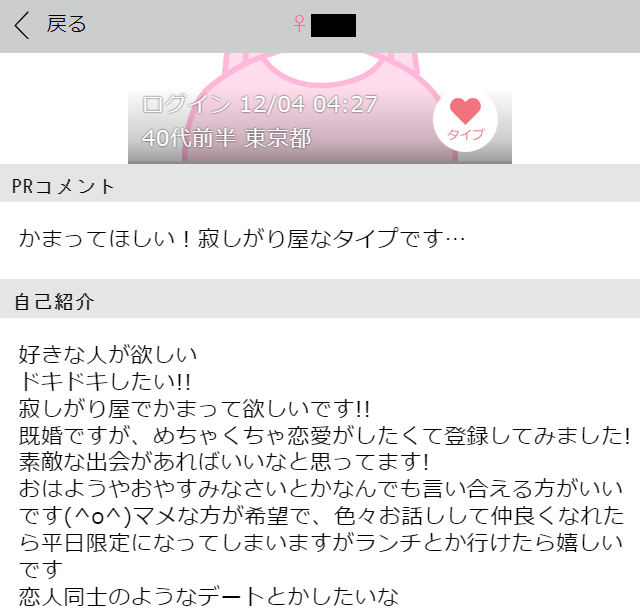The height and width of the screenshot is (613, 643).
Task: Click the line 素敵な出会があればいいな
Action: point(224,462)
